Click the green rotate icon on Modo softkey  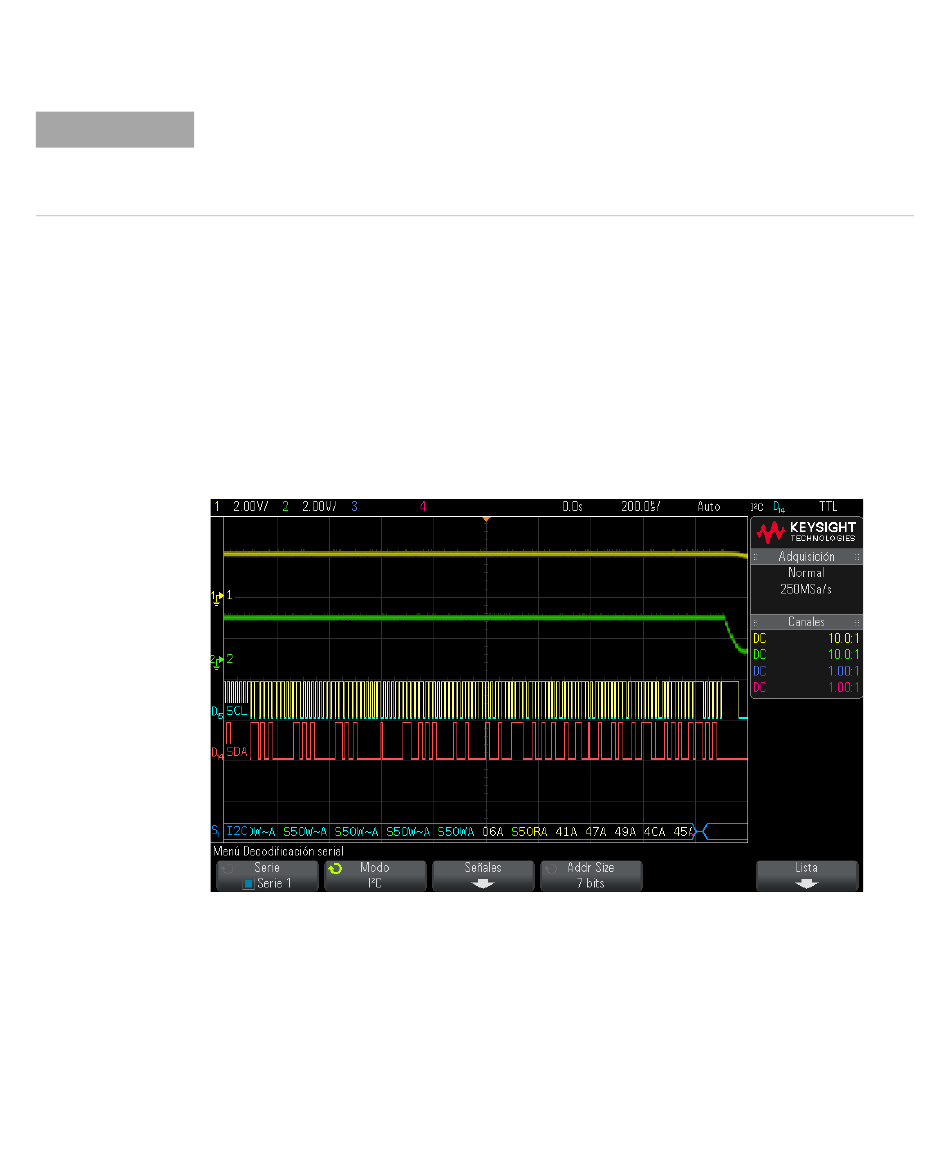335,868
